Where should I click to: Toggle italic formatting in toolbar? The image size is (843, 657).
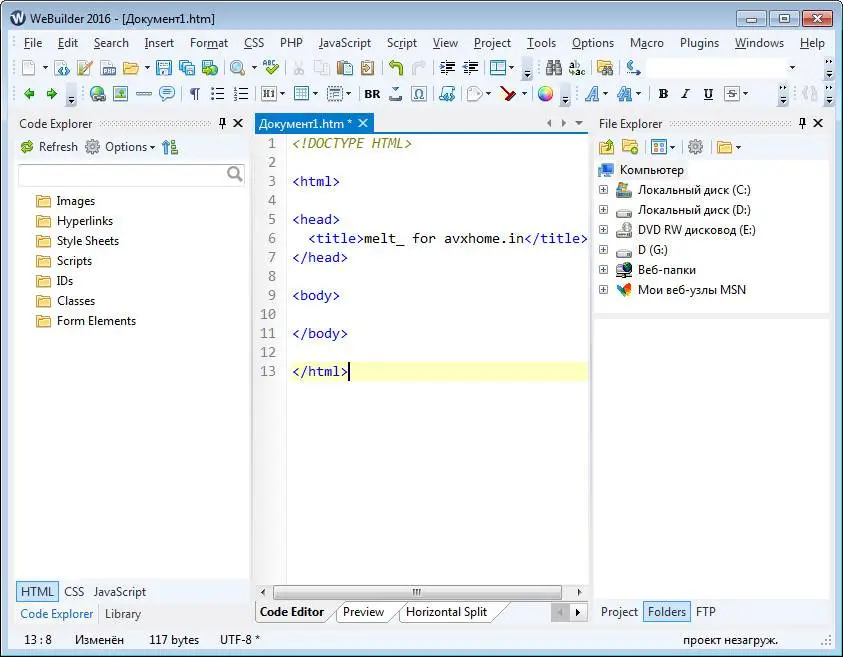click(x=686, y=94)
